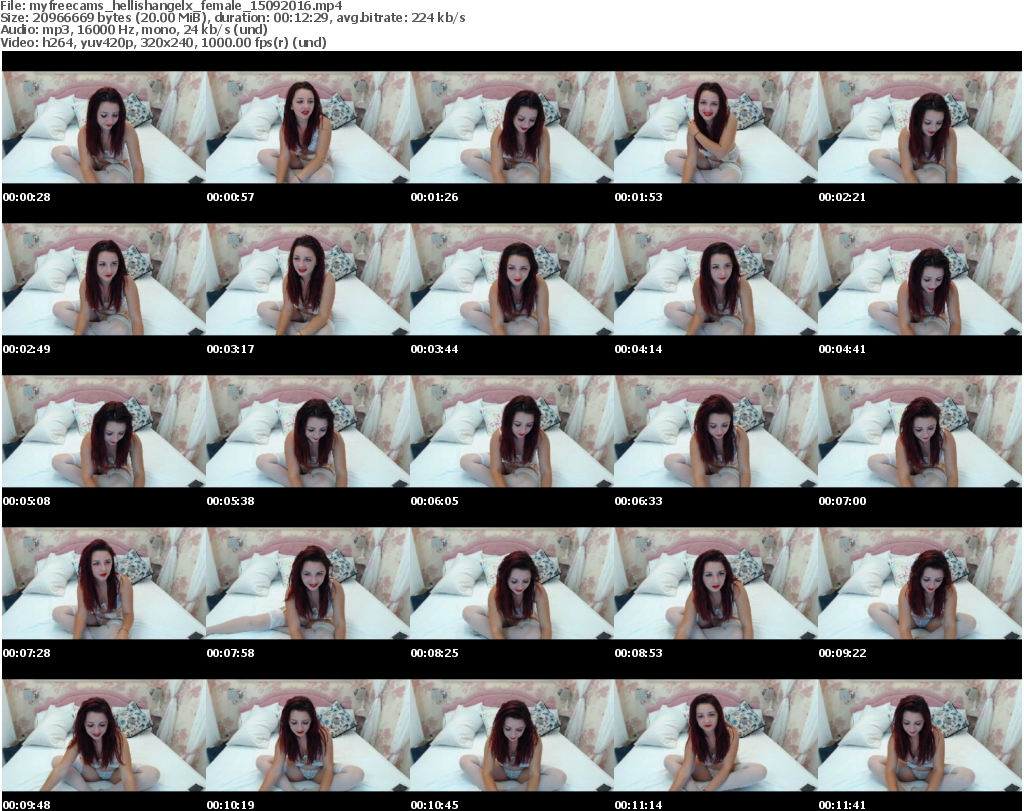Choose the thumbnail frame at 00:03:17

308,279
